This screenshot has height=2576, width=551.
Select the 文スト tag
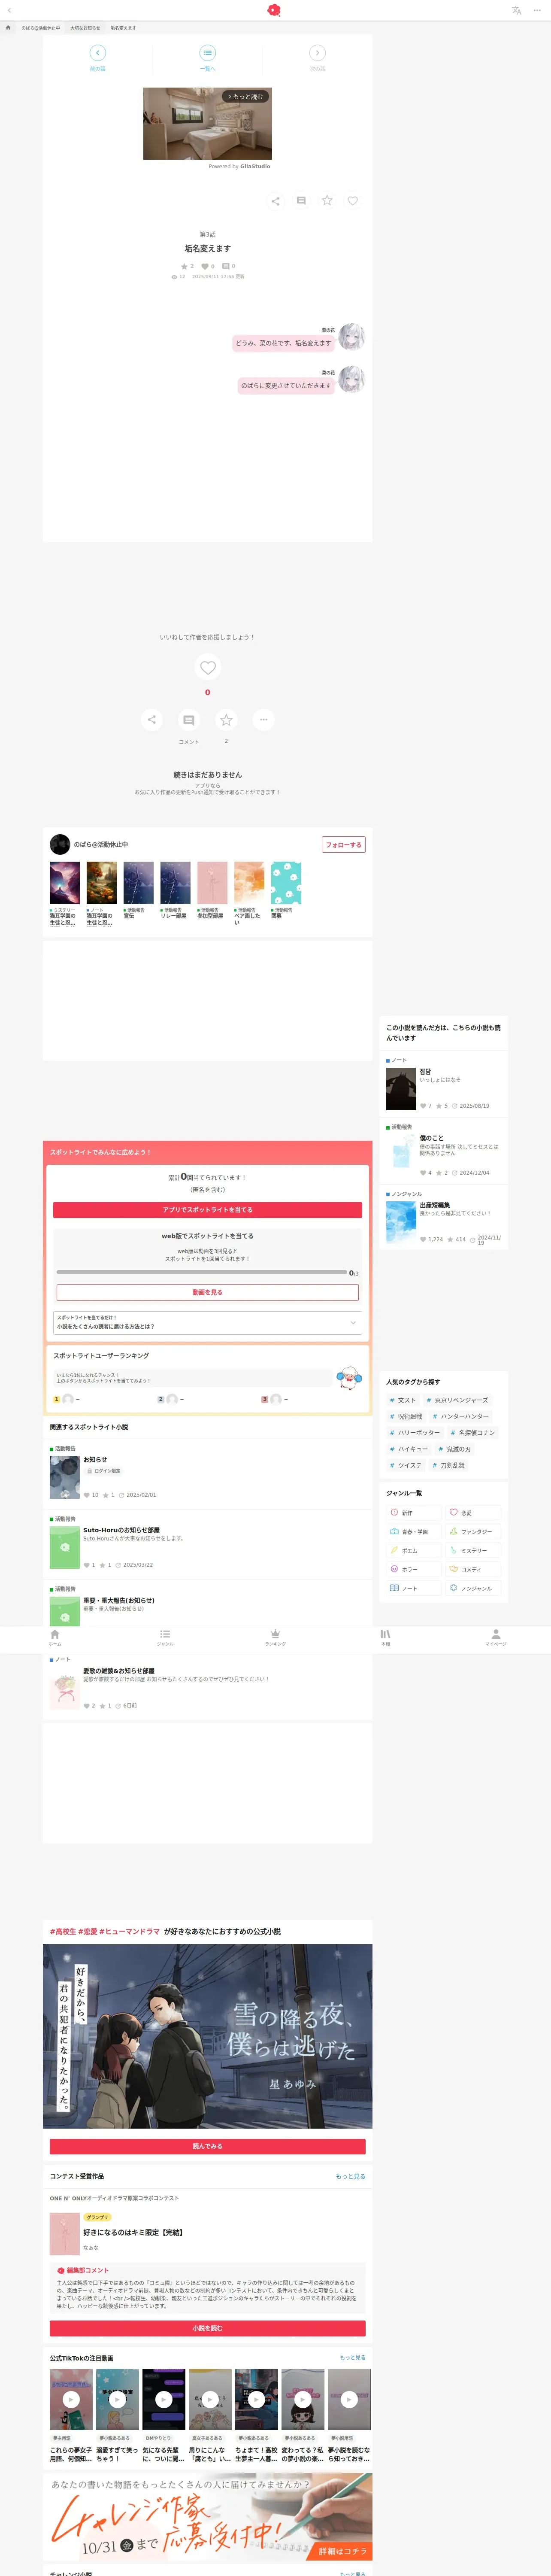pos(402,1400)
